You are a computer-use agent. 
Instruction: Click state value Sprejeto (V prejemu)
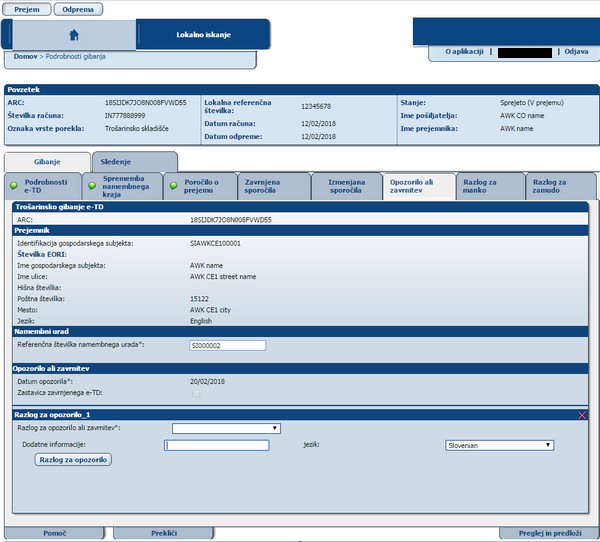(x=532, y=103)
